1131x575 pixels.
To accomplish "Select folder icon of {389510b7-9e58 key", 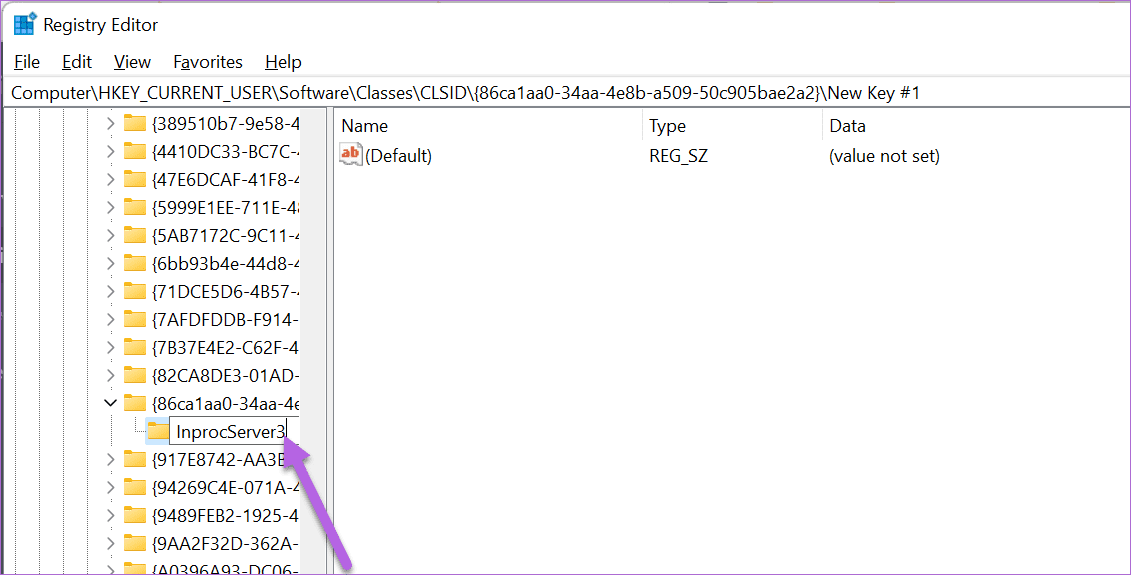I will tap(135, 123).
